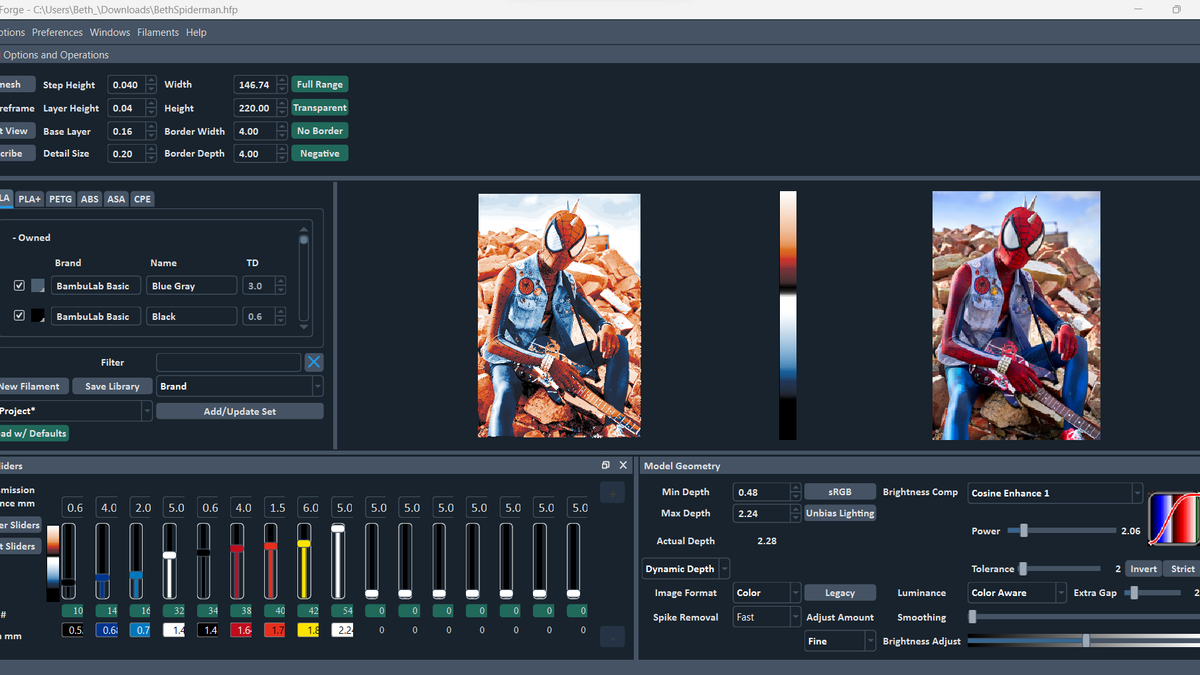
Task: Open the Filaments menu
Action: pos(158,32)
